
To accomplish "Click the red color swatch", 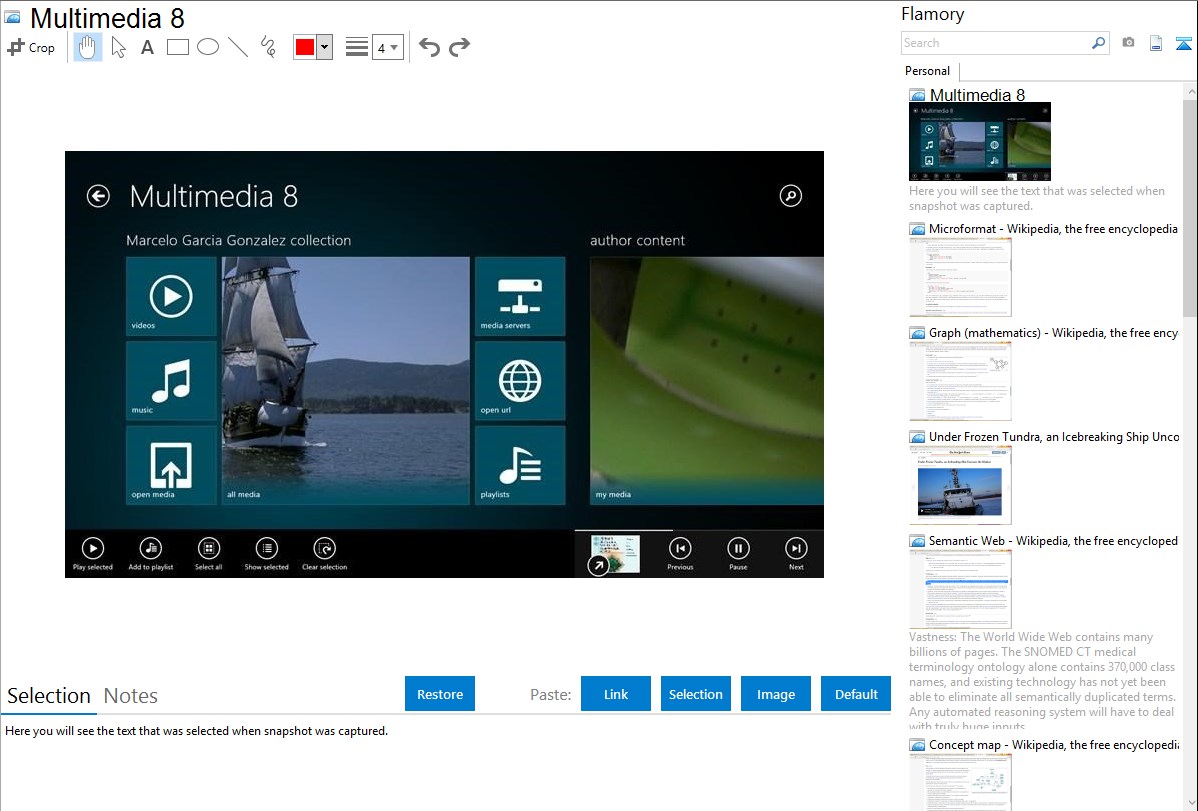I will (305, 47).
